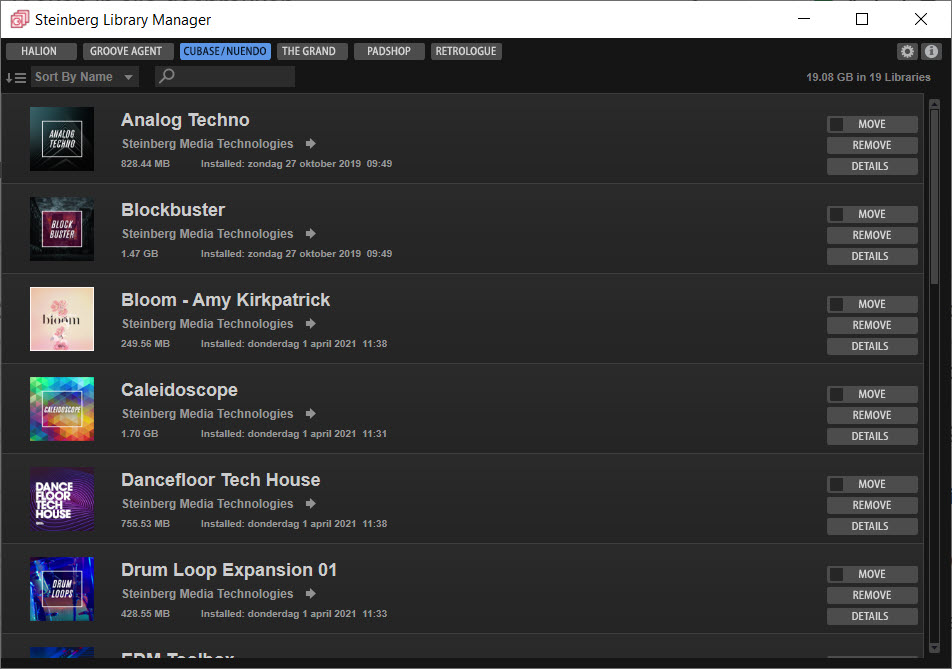Click the Dancefloor Tech House title
The height and width of the screenshot is (669, 952).
click(220, 480)
